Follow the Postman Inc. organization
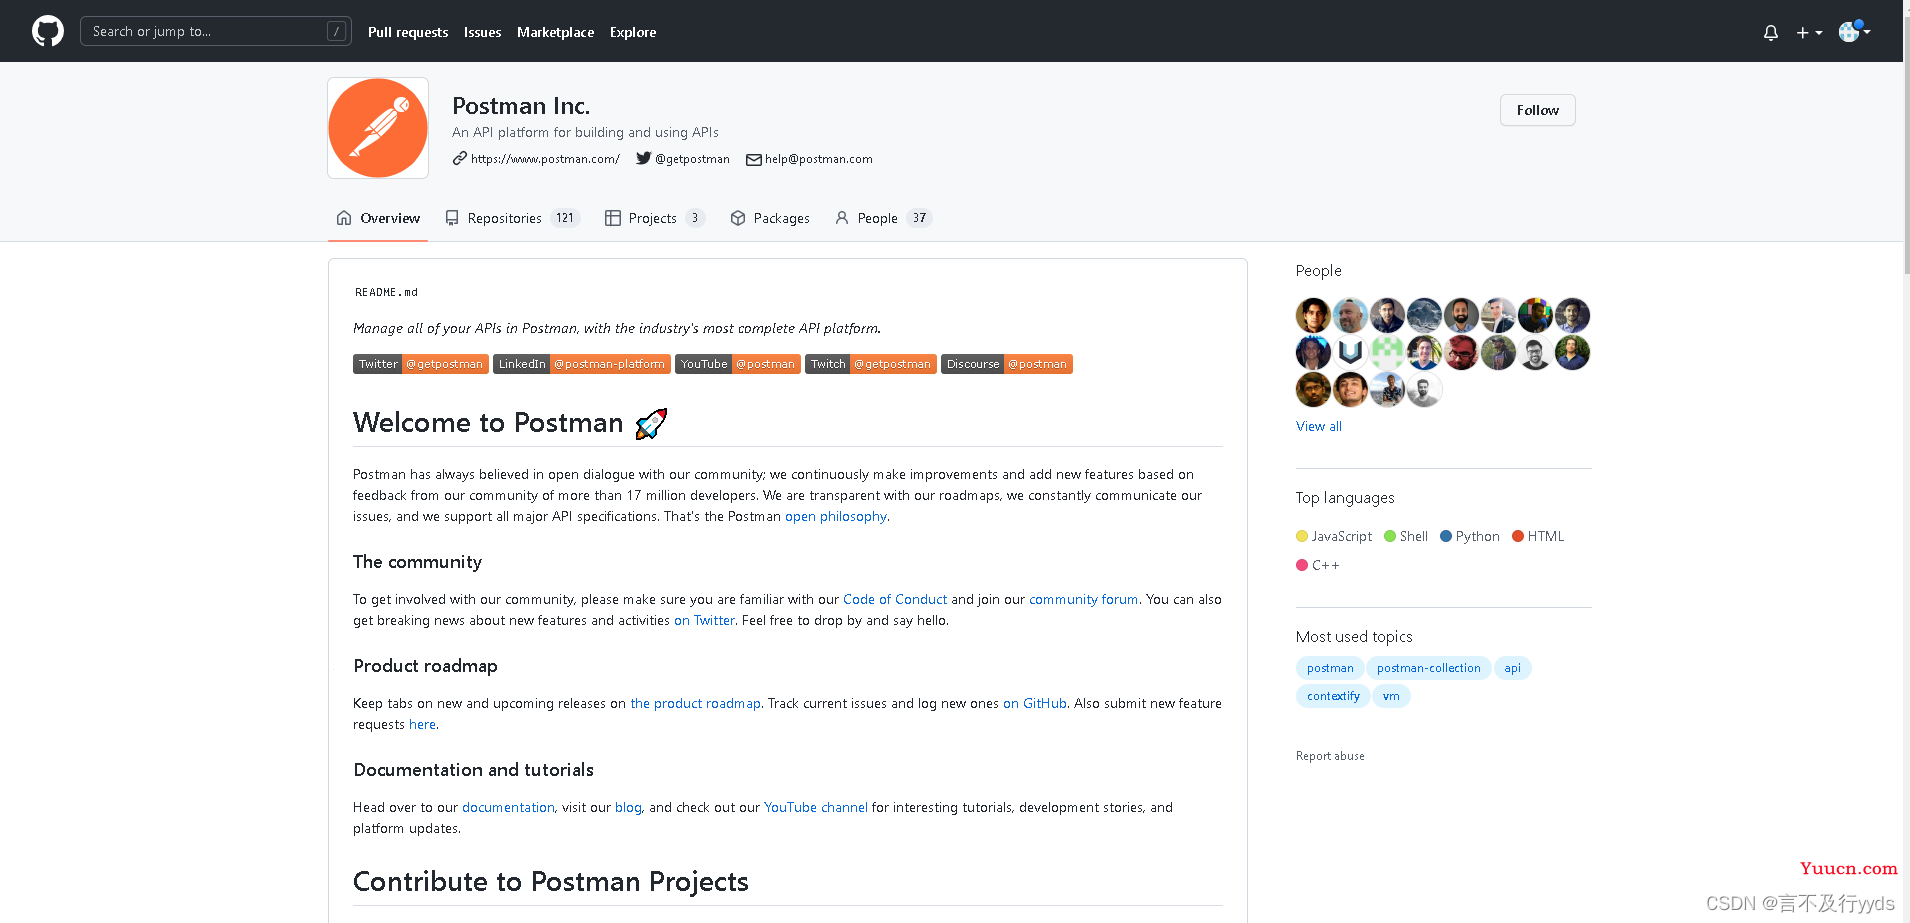 coord(1537,110)
